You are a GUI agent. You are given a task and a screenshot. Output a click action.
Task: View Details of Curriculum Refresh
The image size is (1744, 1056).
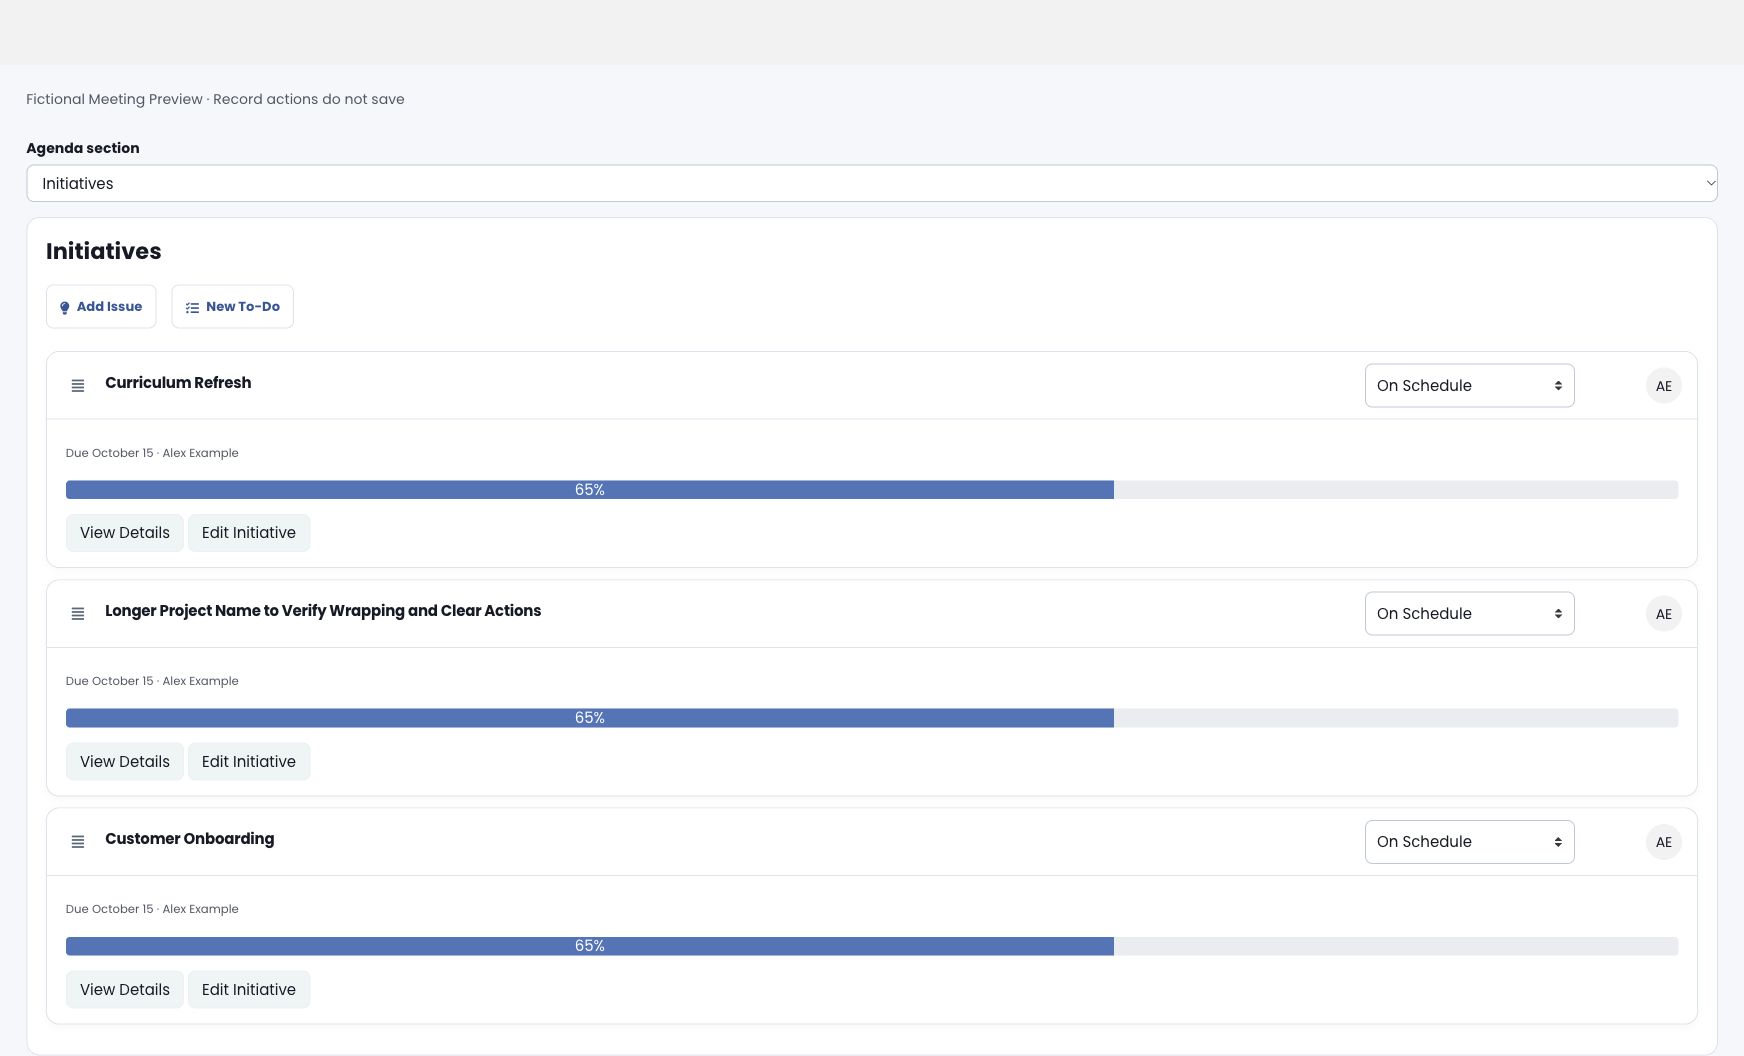(125, 533)
